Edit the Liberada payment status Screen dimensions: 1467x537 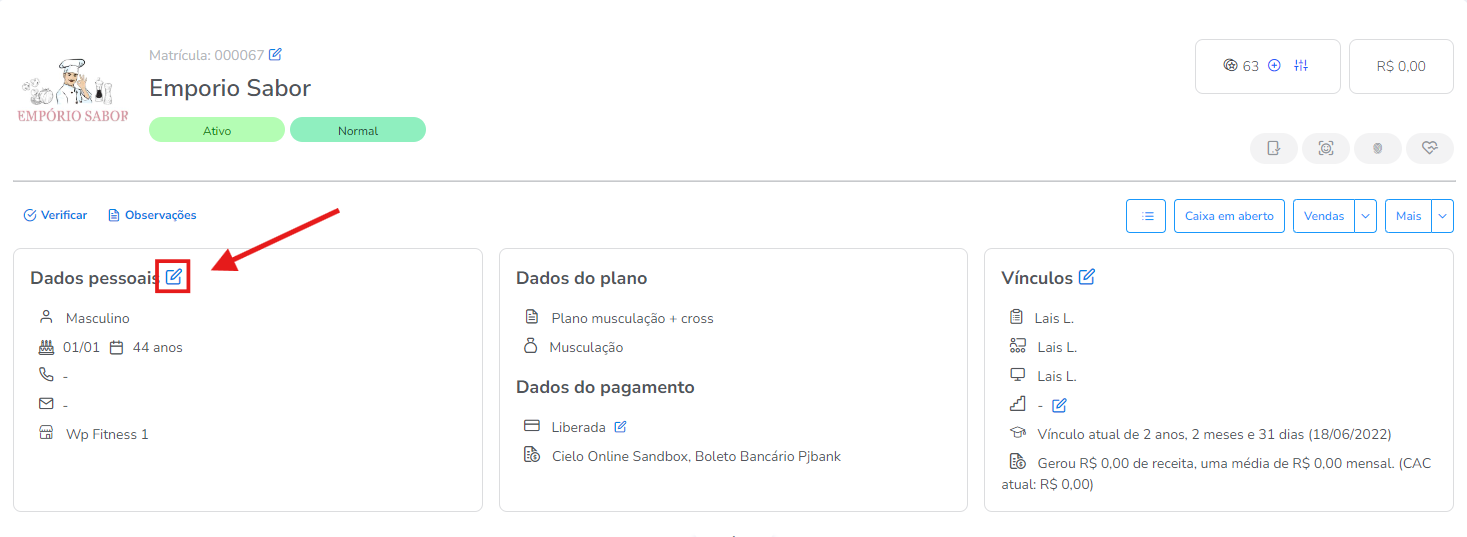[x=620, y=427]
